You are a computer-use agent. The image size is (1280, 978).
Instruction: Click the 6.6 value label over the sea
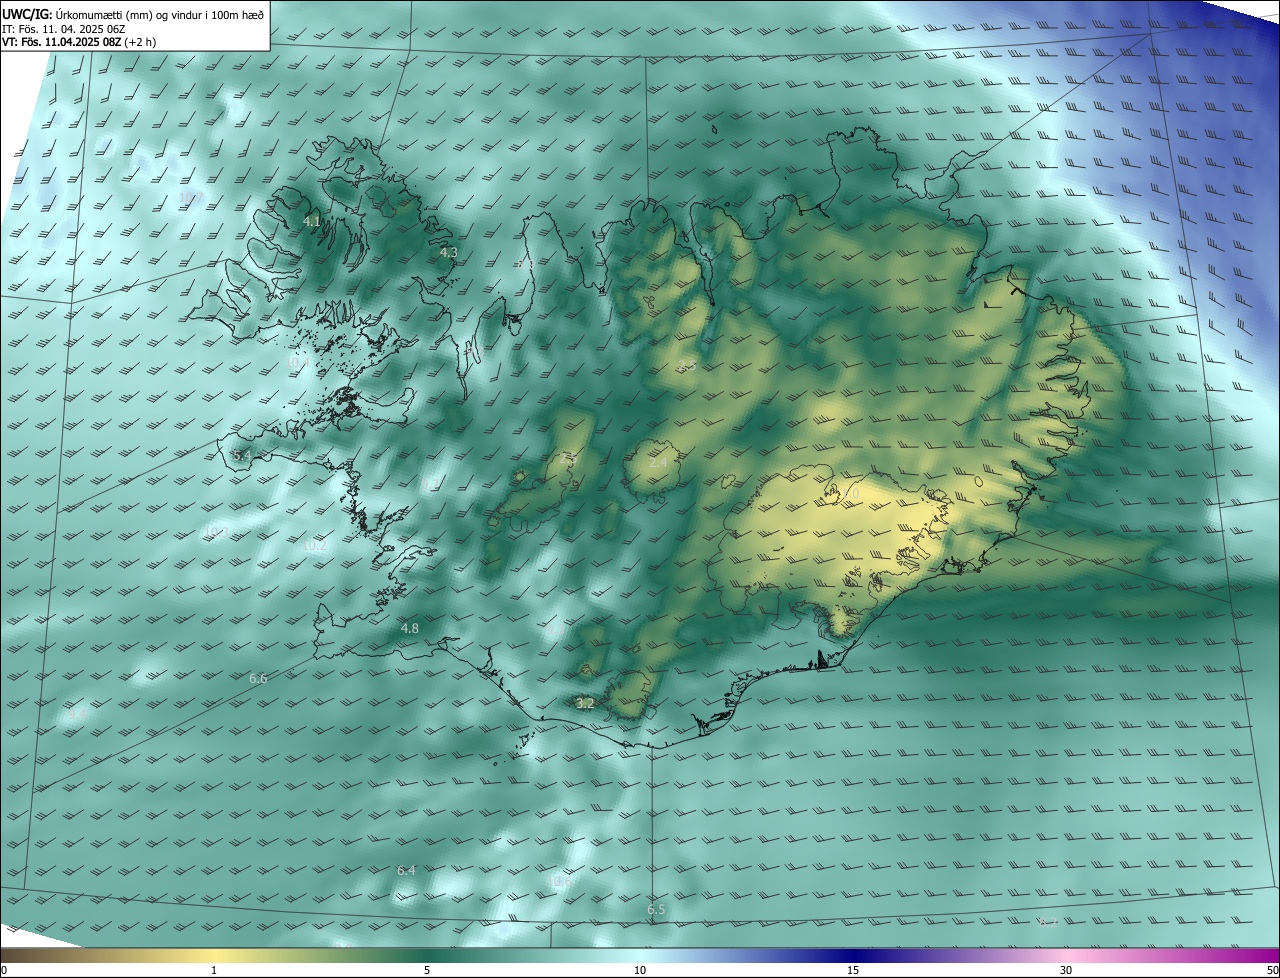coord(258,679)
